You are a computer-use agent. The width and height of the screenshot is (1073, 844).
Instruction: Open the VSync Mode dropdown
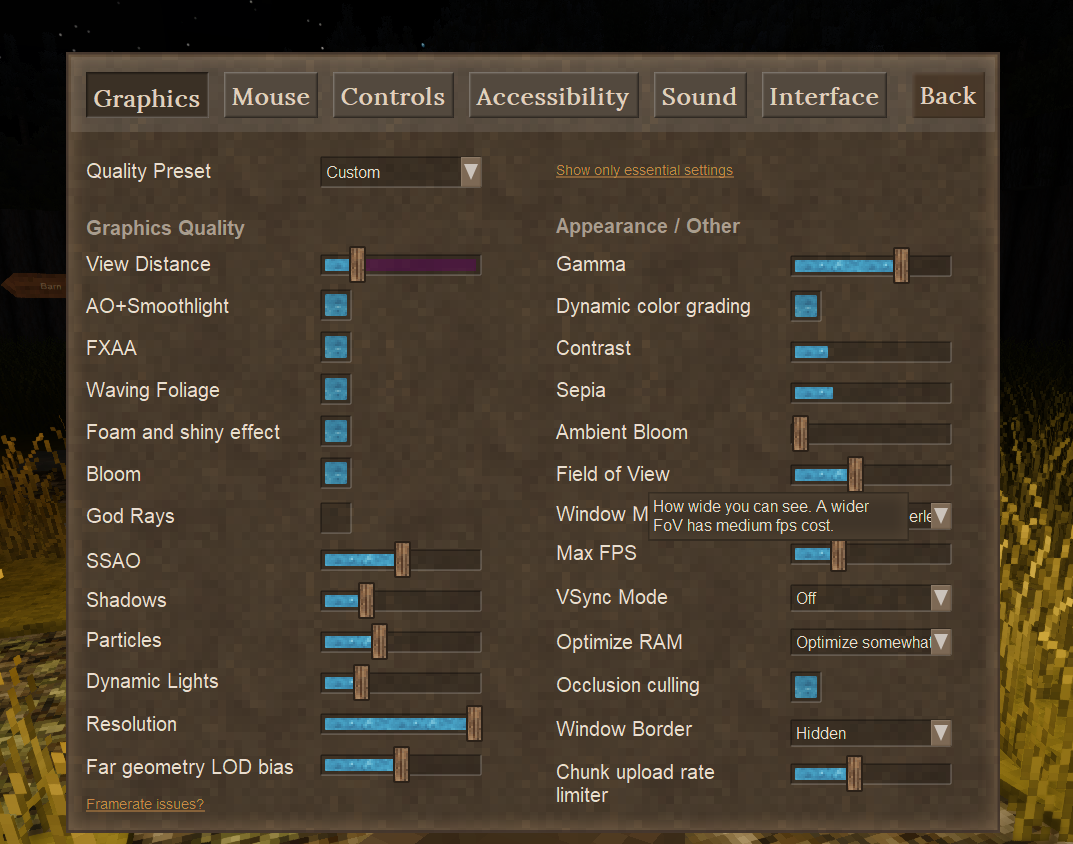pos(871,598)
